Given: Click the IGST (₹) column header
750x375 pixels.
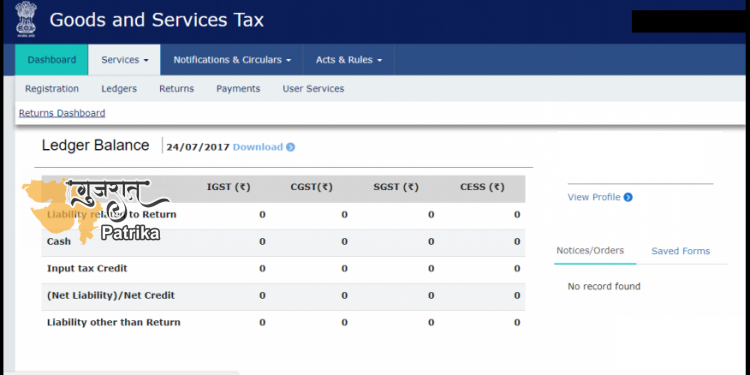Looking at the screenshot, I should [229, 188].
